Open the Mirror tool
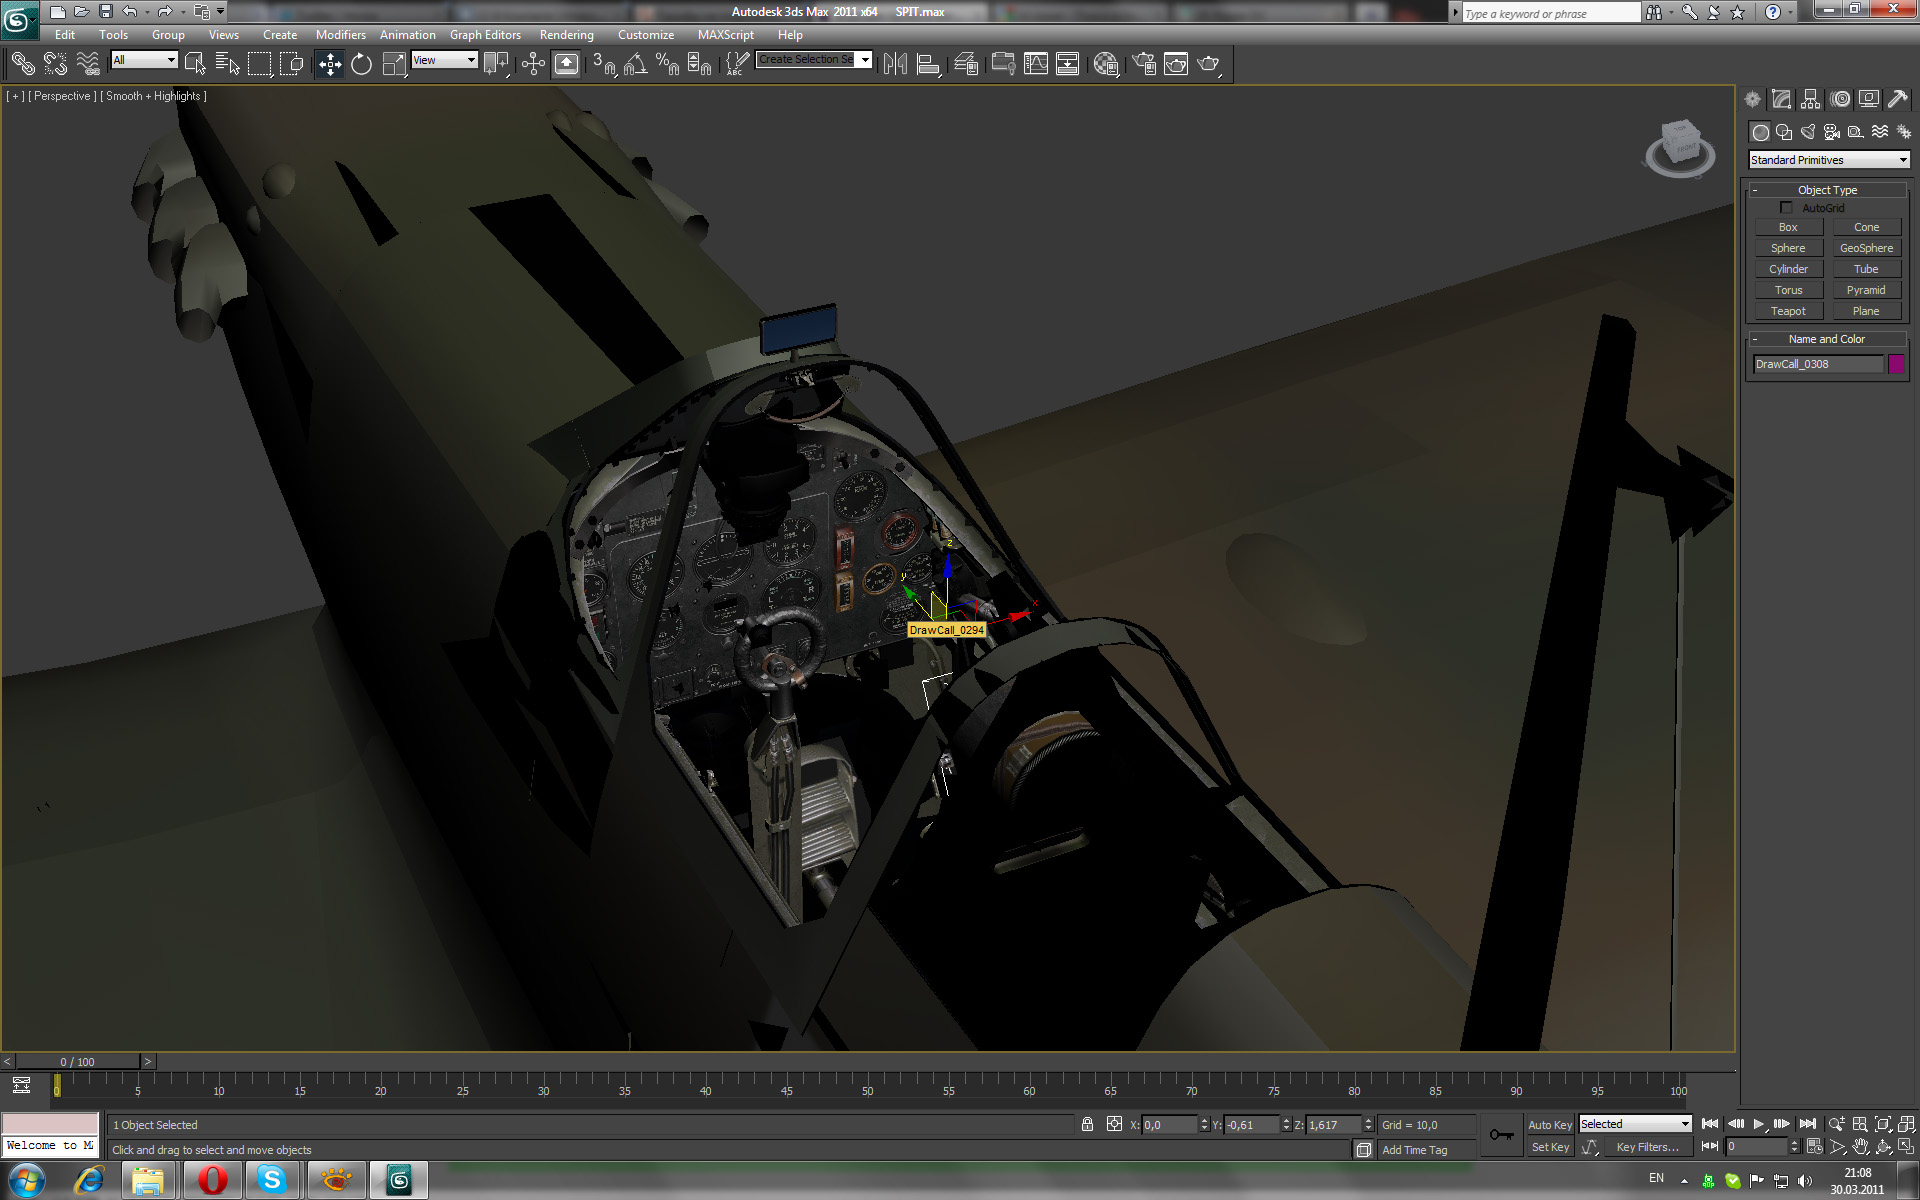 point(895,65)
